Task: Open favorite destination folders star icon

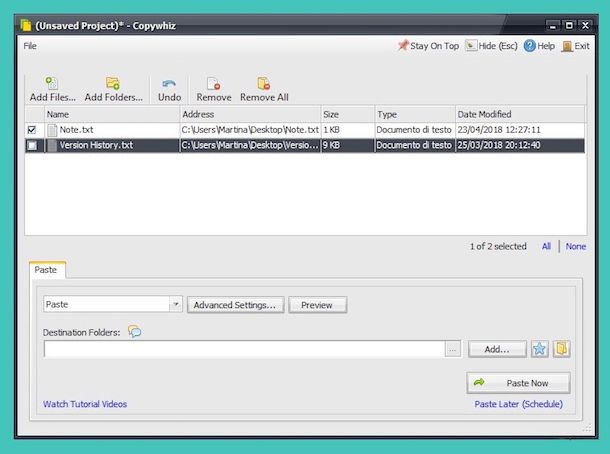Action: (540, 349)
